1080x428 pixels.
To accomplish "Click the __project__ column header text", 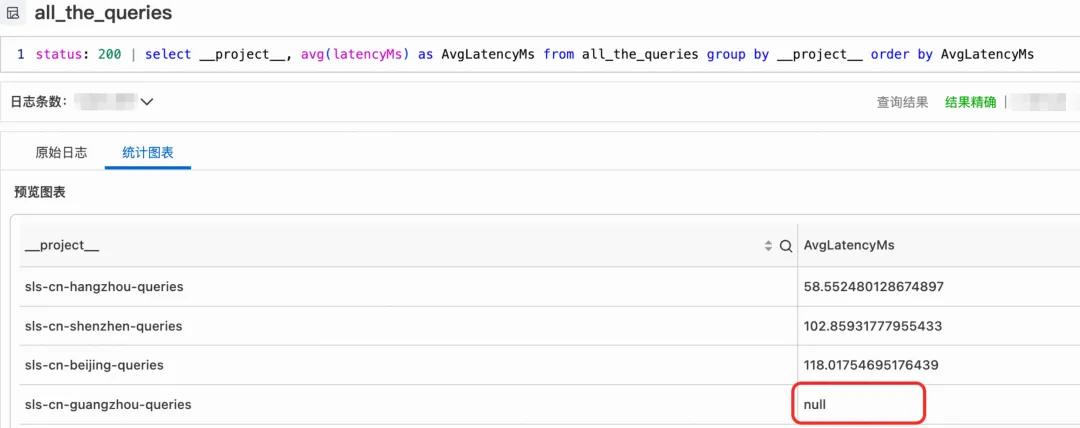I will [62, 246].
